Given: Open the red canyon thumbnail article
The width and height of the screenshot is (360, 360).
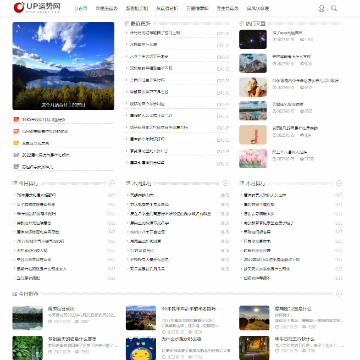Looking at the screenshot, I should point(141,318).
